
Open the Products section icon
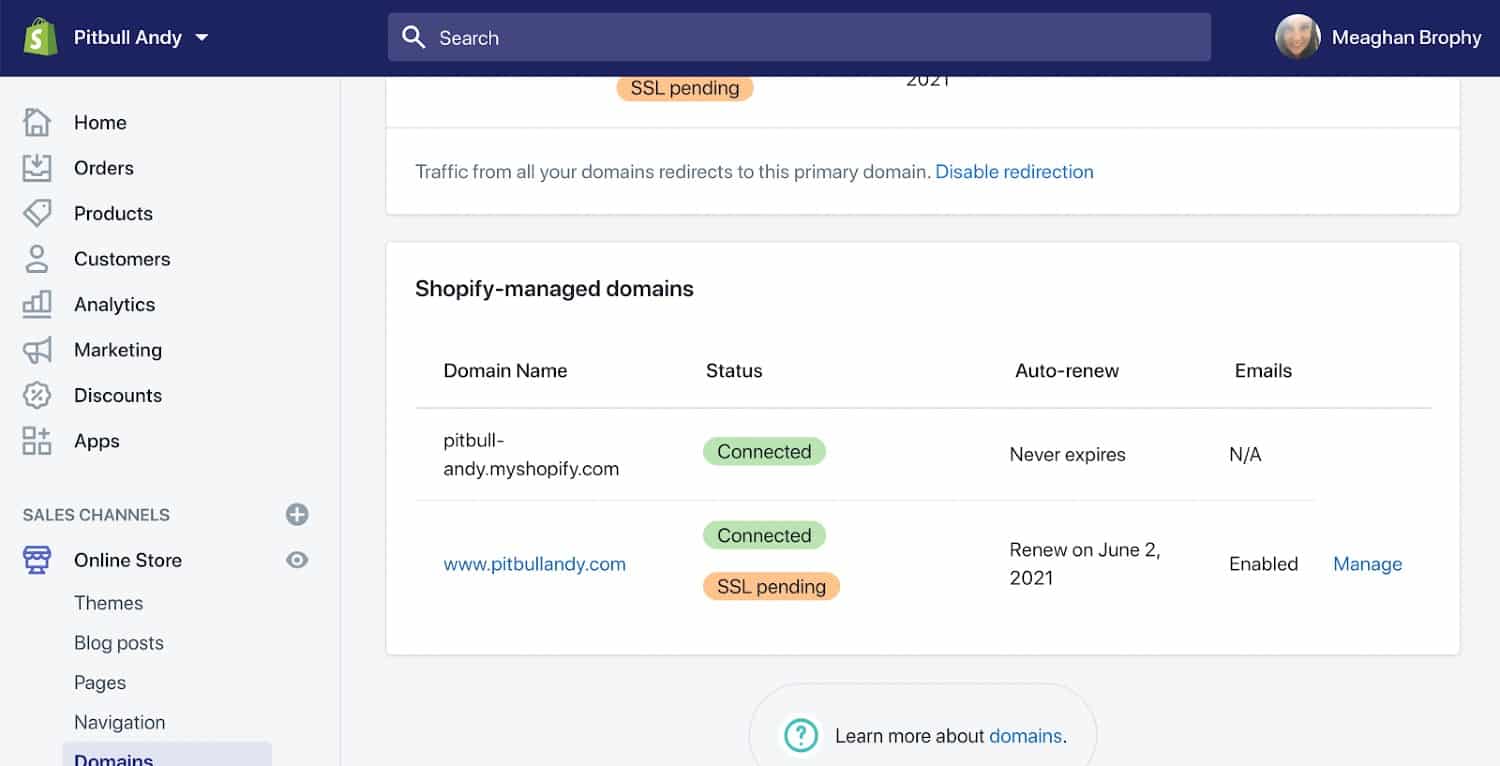tap(37, 213)
